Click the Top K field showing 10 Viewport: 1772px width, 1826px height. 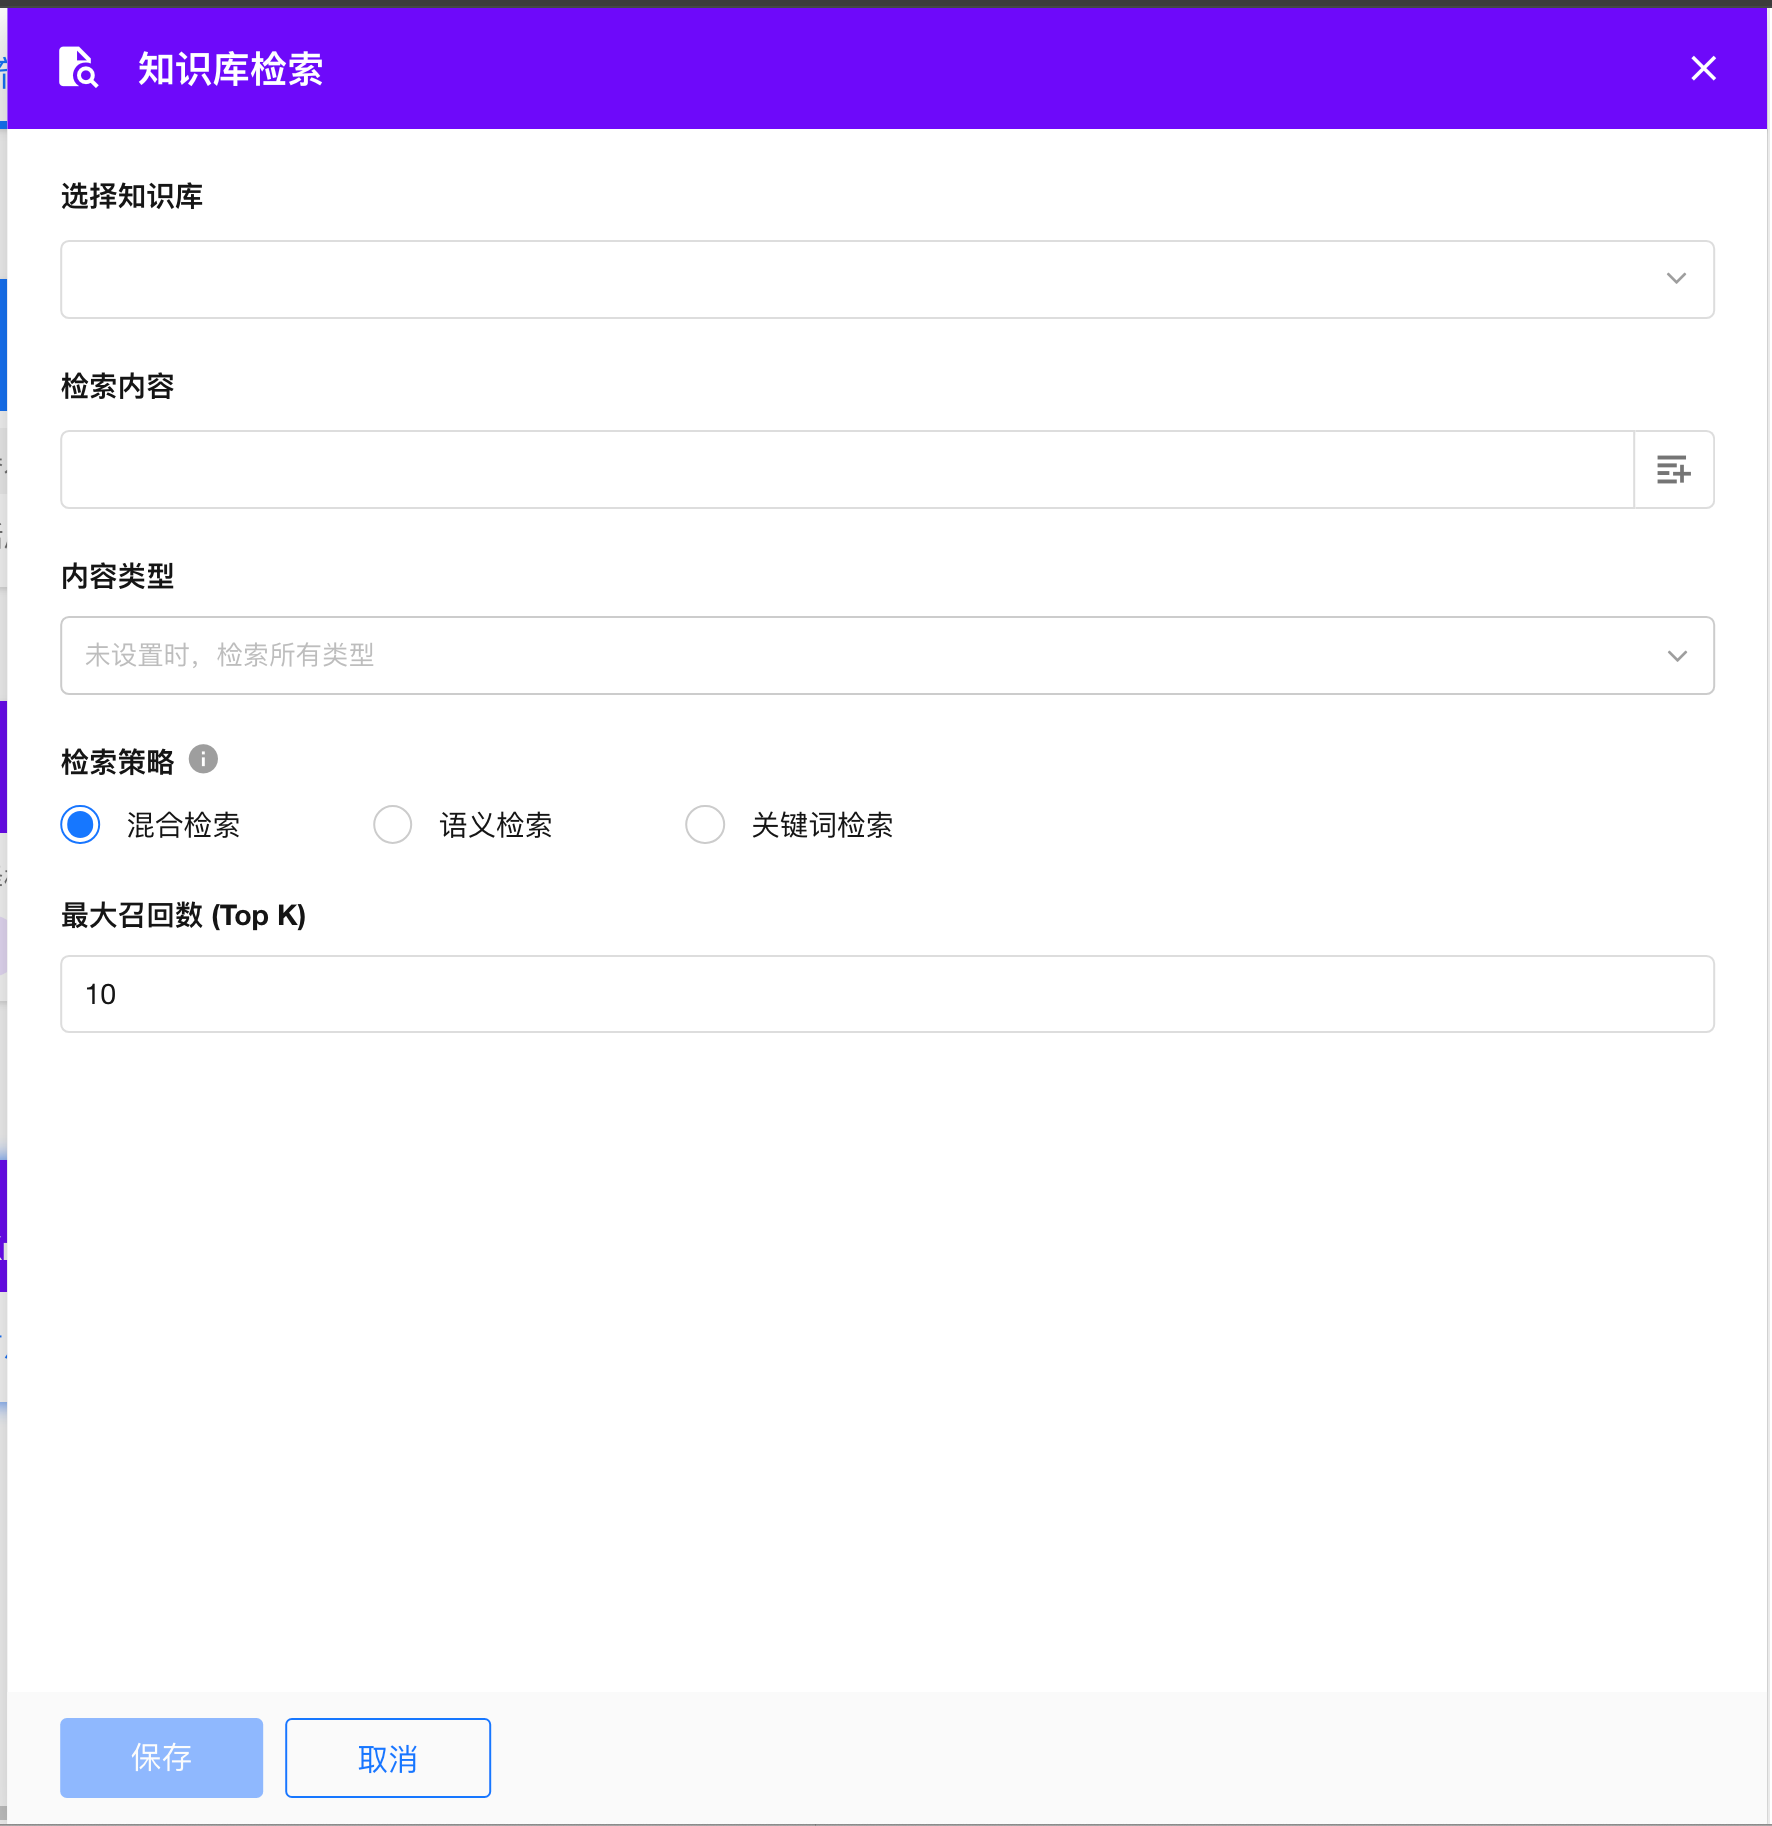tap(886, 994)
